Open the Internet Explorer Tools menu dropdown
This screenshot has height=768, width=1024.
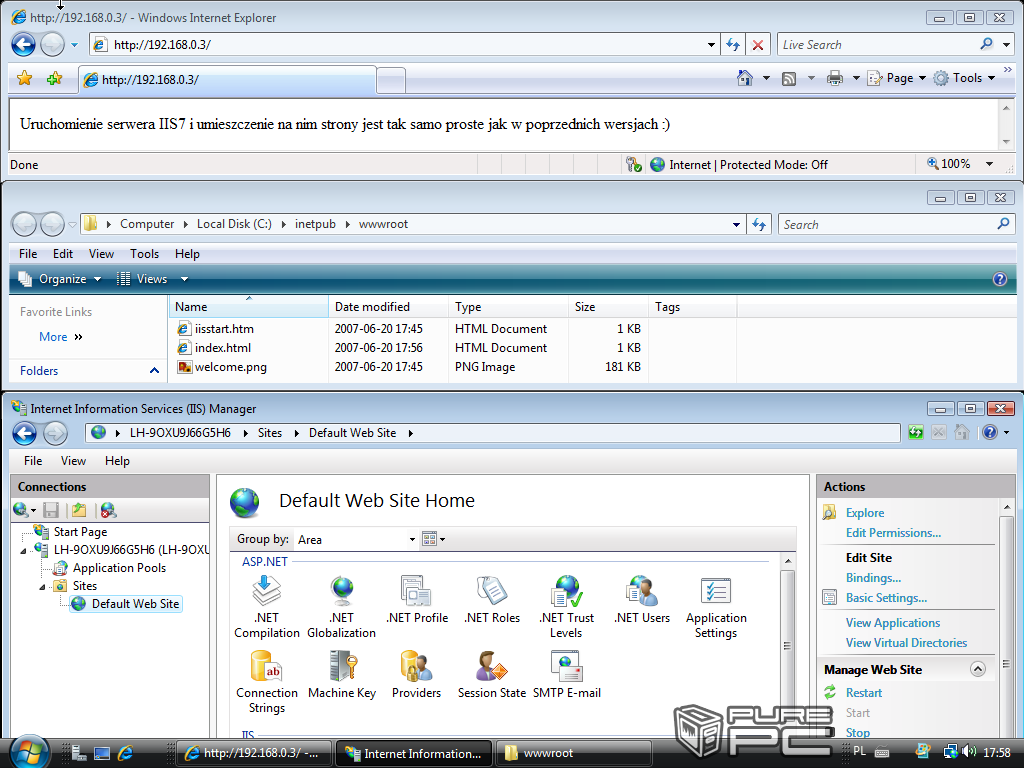pyautogui.click(x=991, y=78)
